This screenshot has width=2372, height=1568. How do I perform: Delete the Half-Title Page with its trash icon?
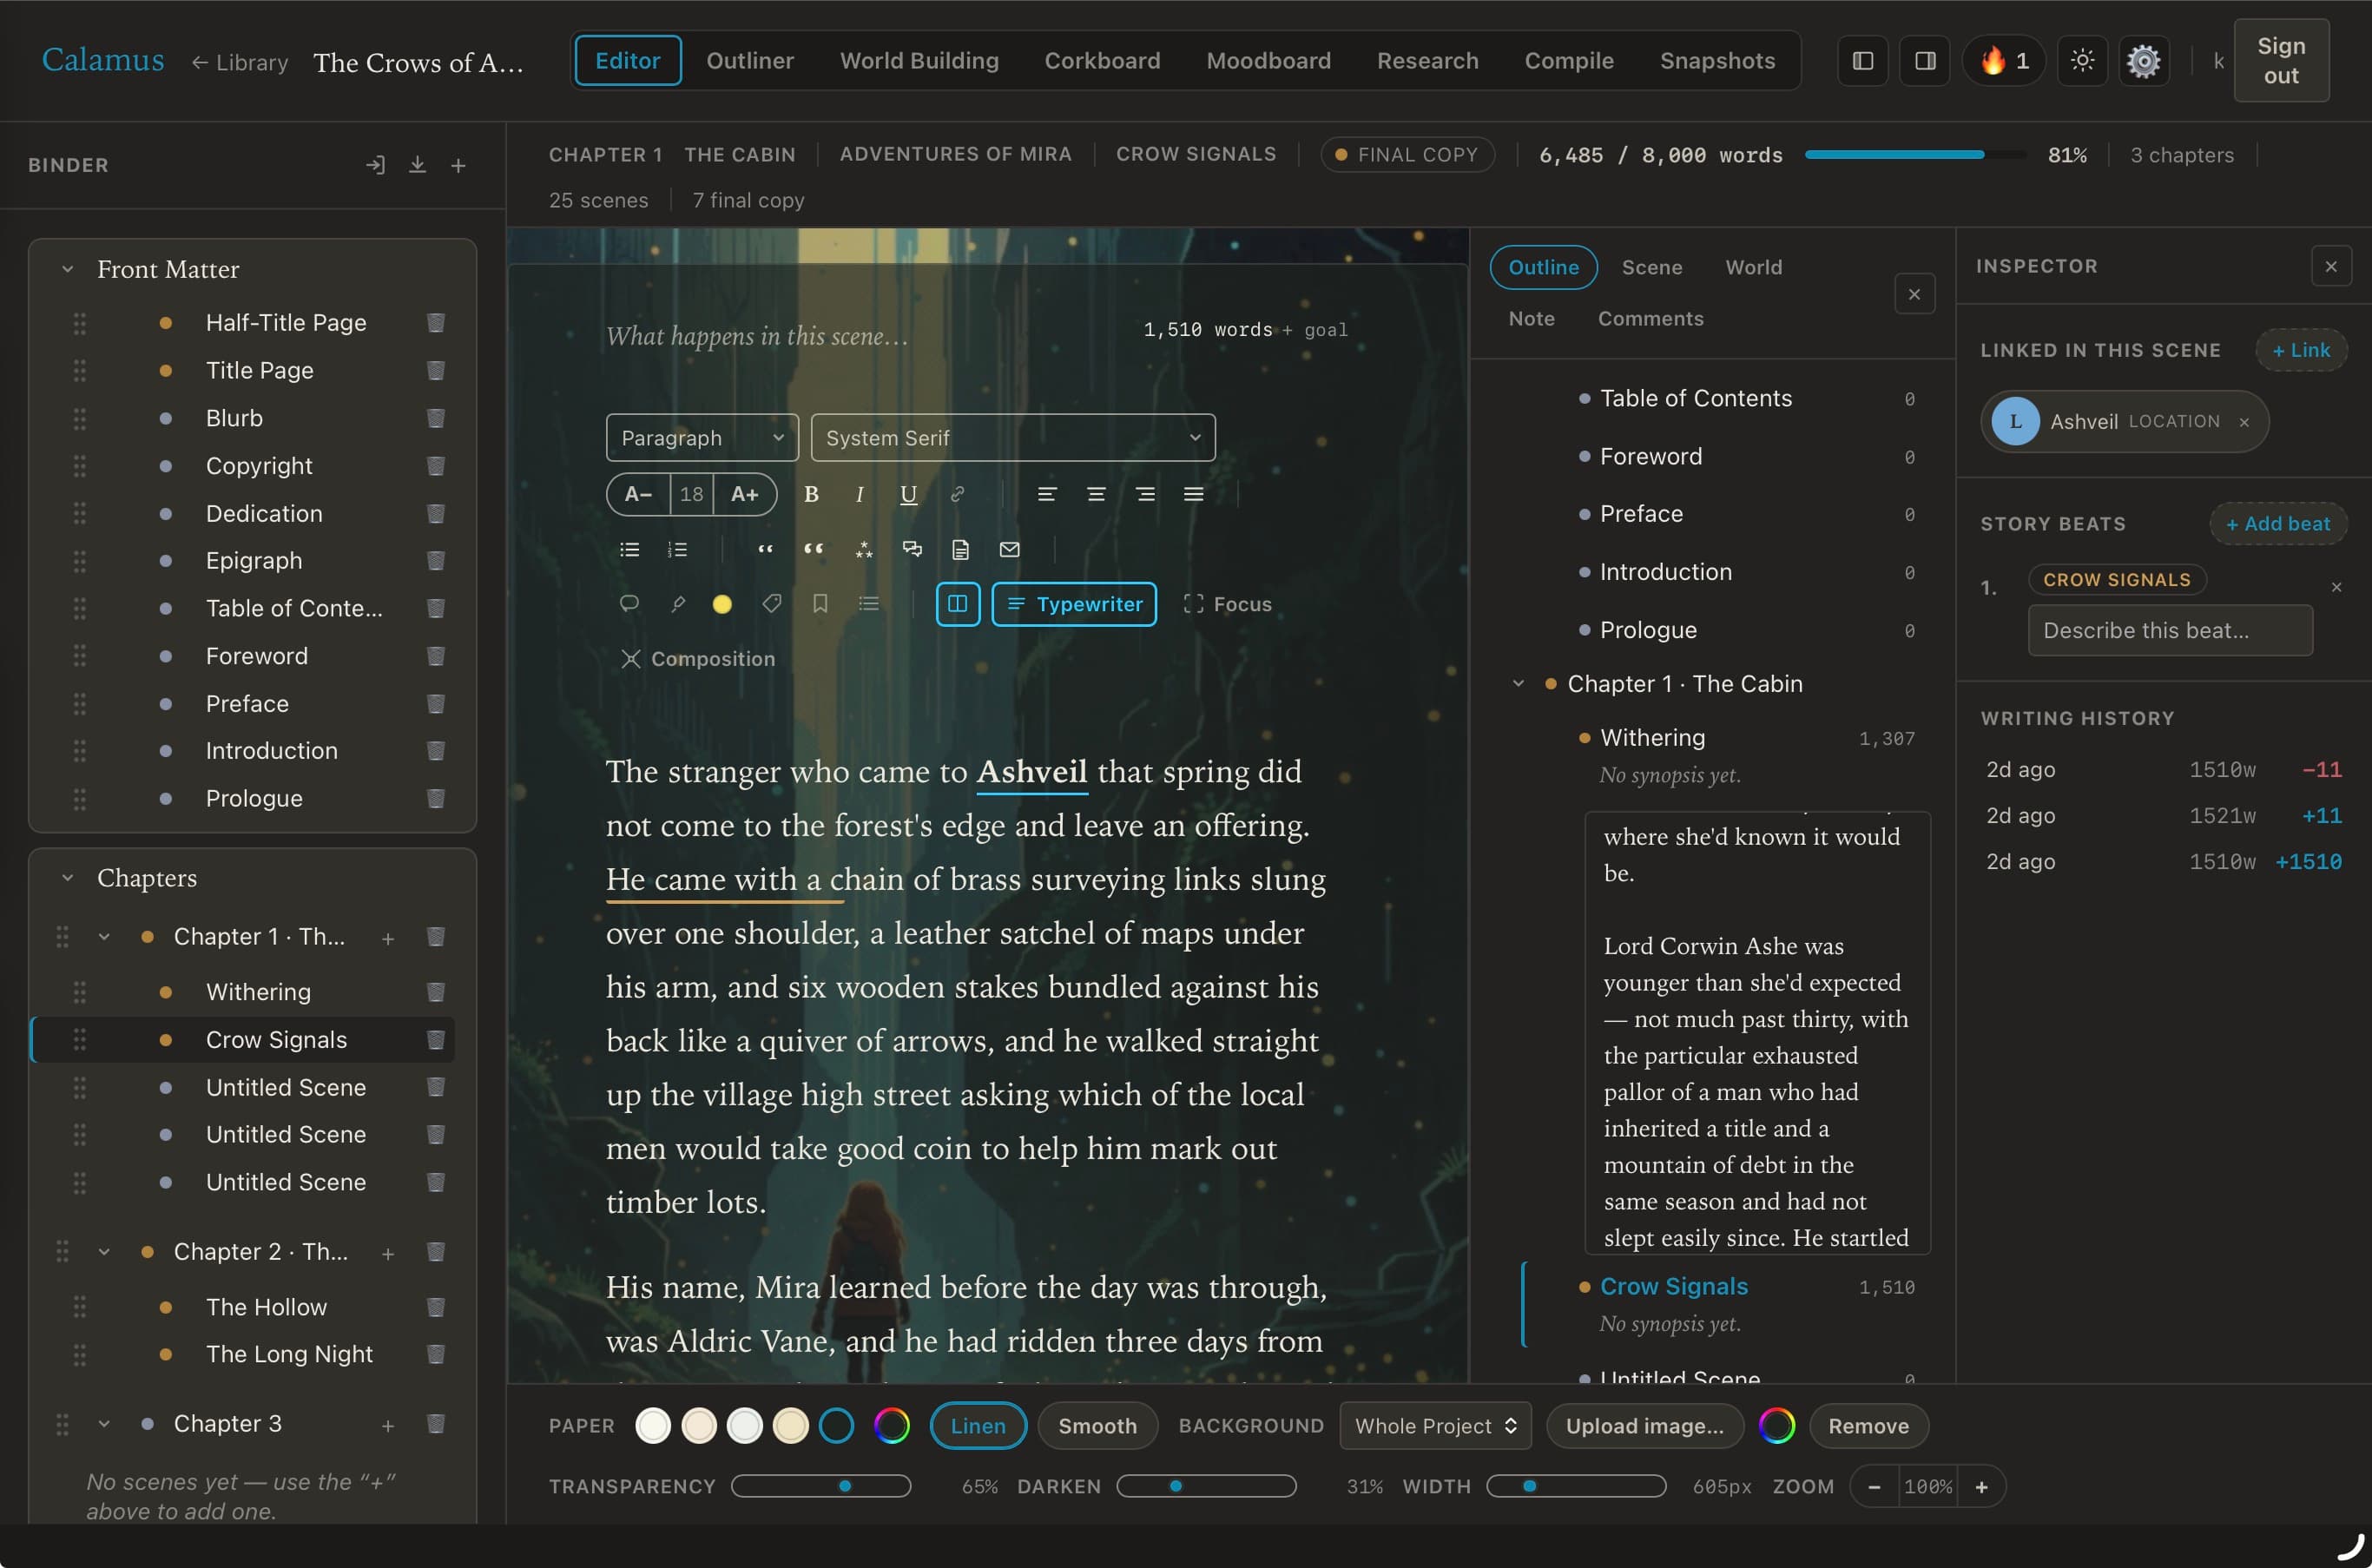(436, 323)
